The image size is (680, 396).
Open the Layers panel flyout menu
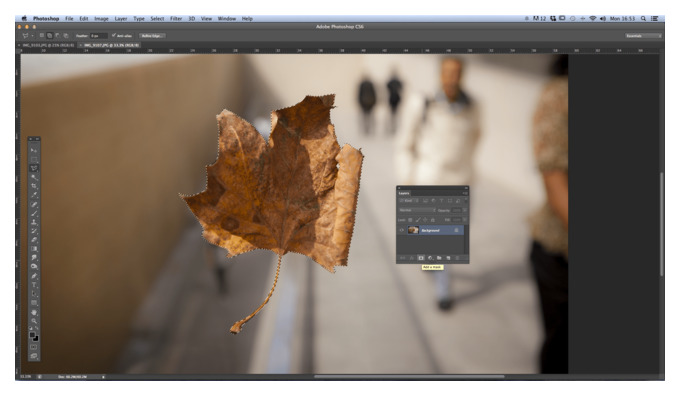point(465,193)
